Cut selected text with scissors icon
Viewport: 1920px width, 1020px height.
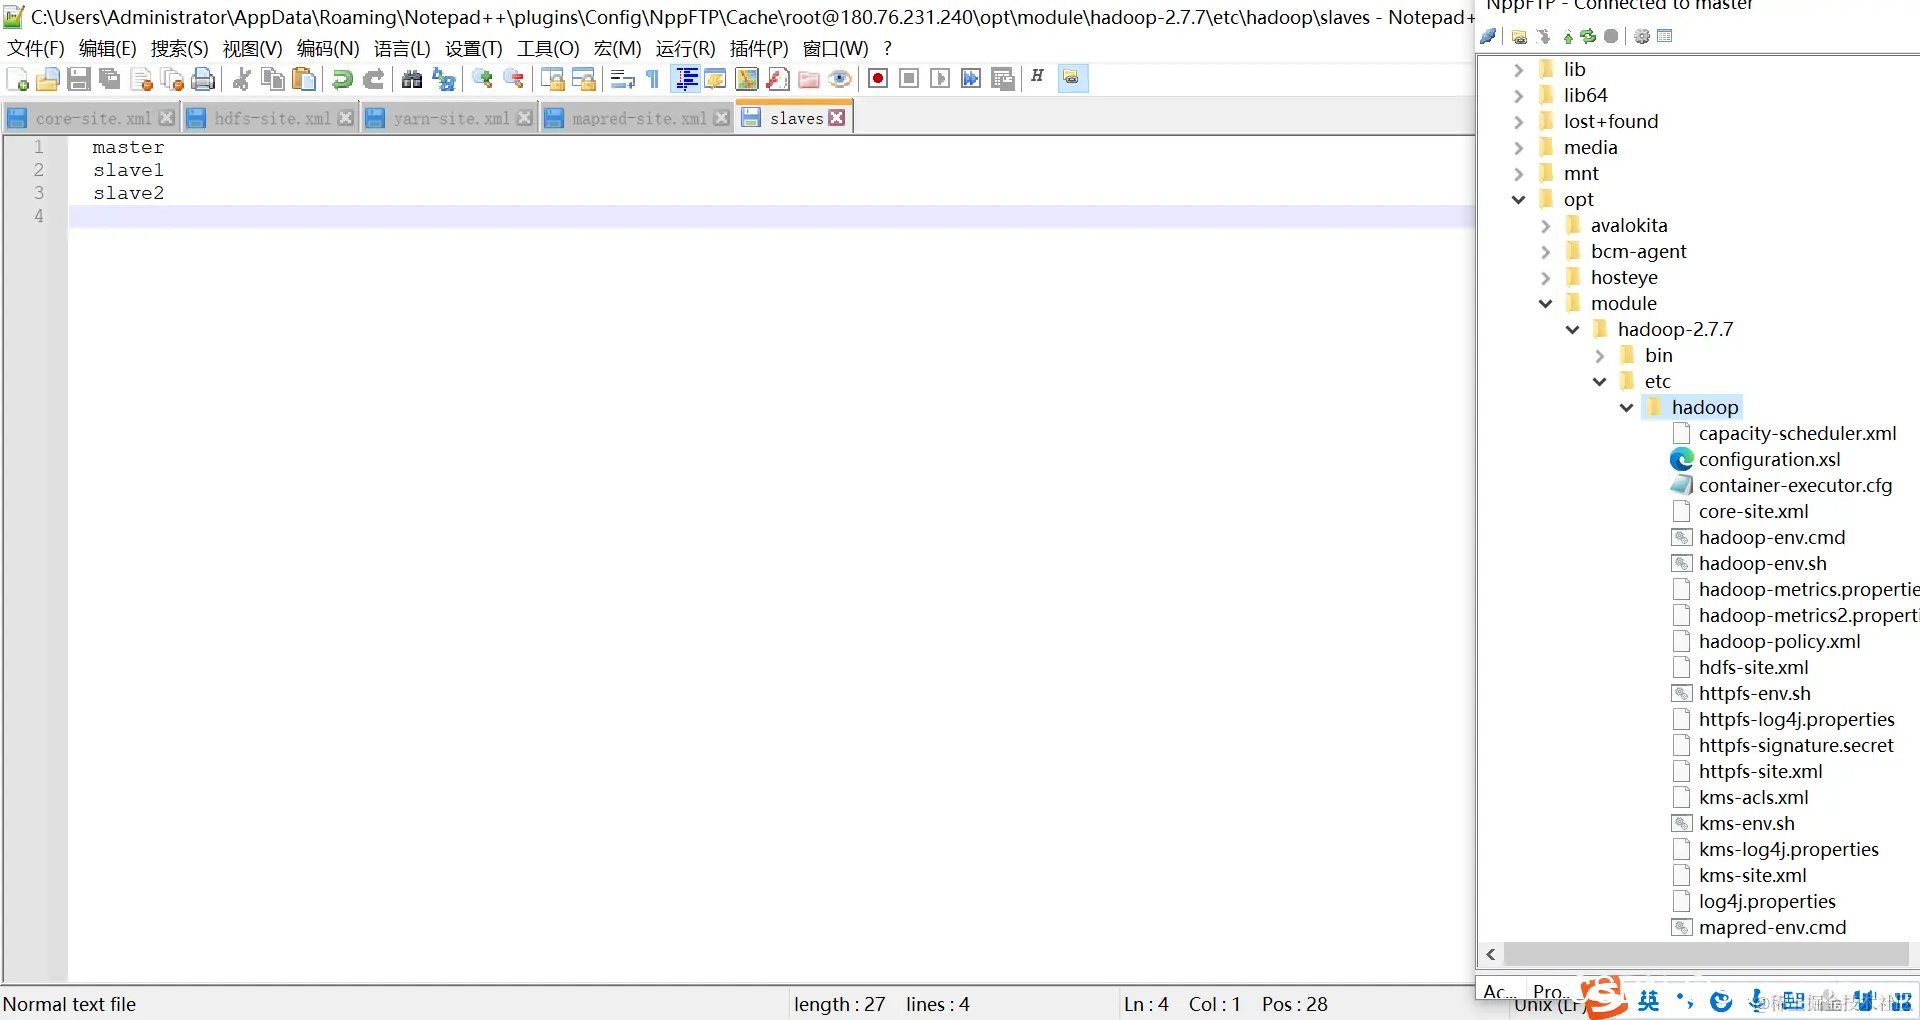tap(241, 79)
